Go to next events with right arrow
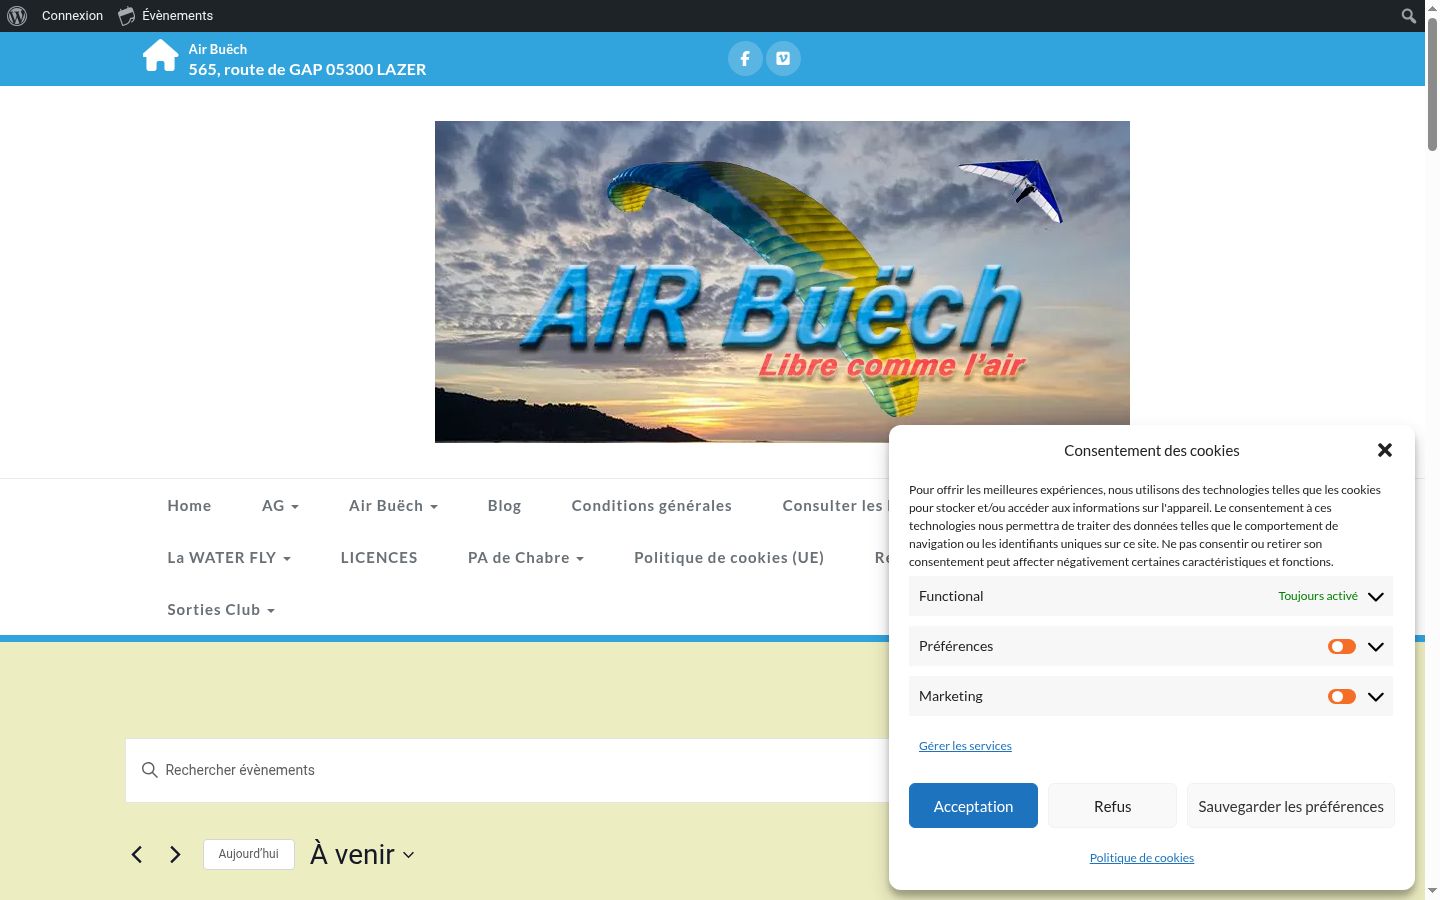 pyautogui.click(x=175, y=854)
